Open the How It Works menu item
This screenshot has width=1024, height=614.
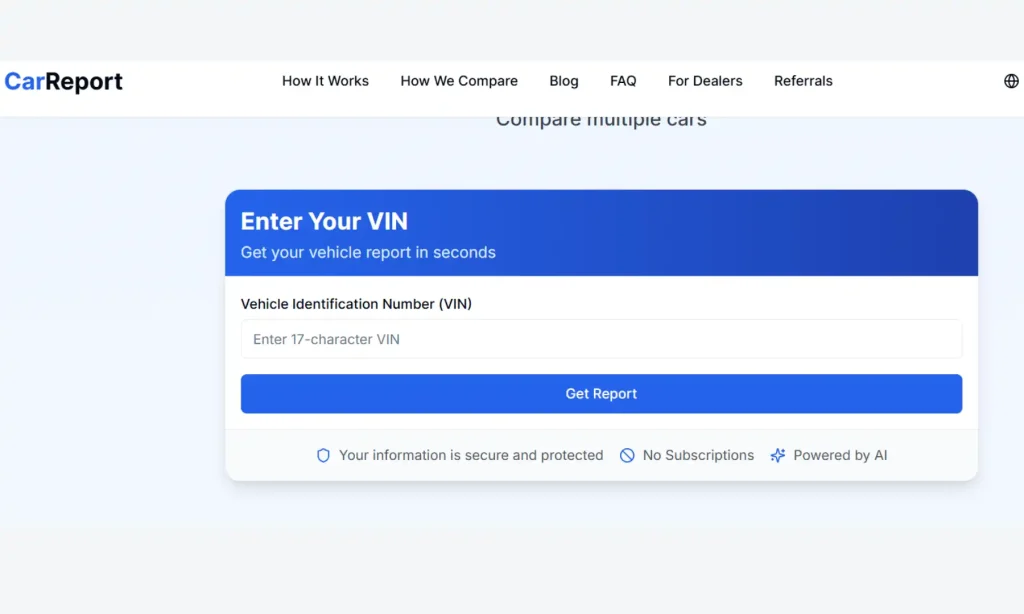(x=325, y=81)
